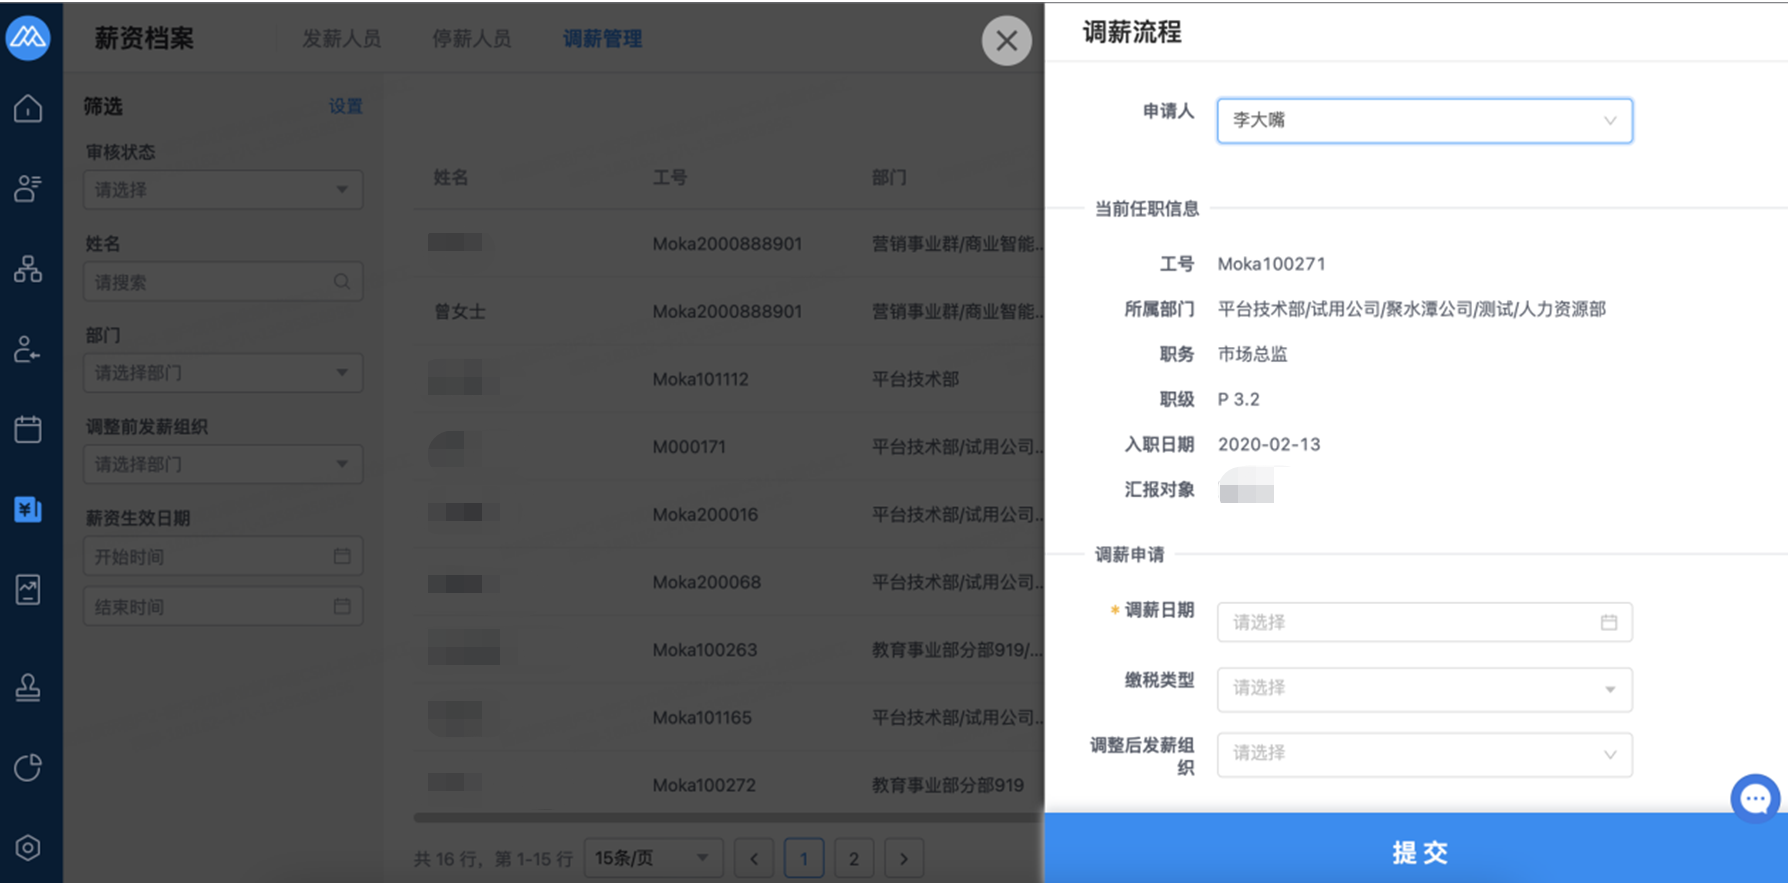Open the person transfer sidebar icon
This screenshot has height=883, width=1788.
pos(28,349)
